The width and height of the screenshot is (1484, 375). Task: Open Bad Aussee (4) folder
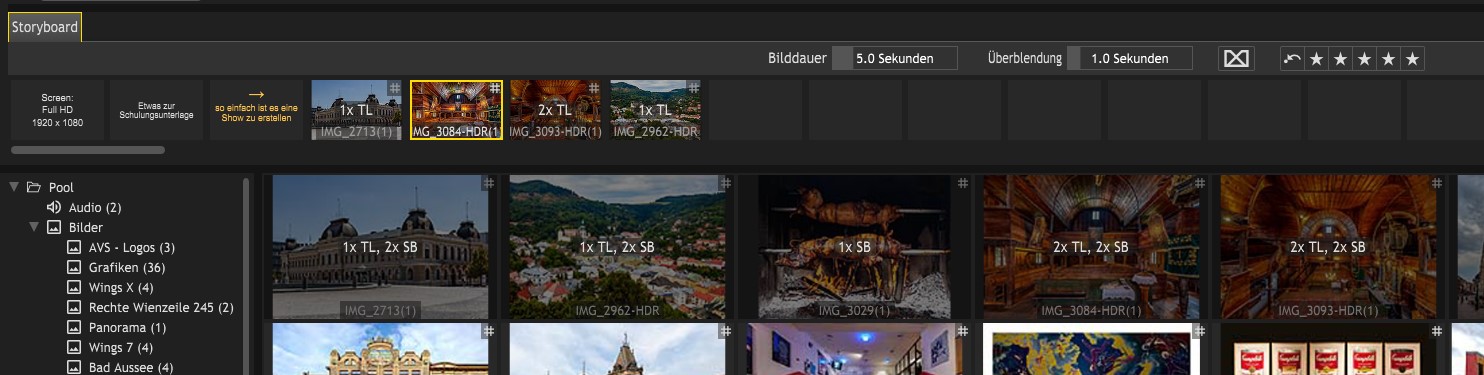point(131,367)
